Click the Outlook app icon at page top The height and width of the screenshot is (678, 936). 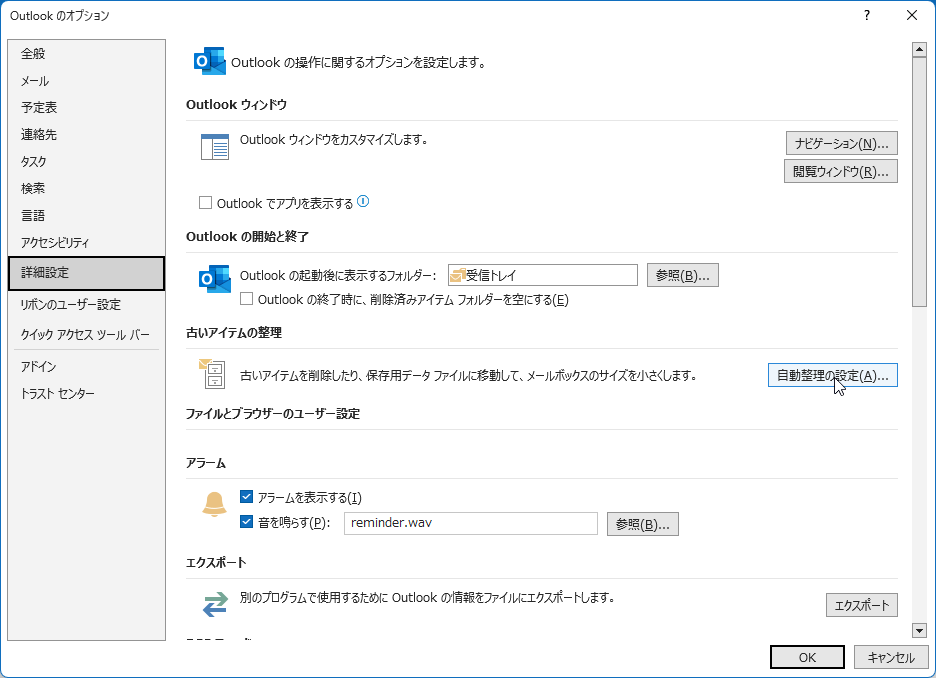[x=209, y=60]
